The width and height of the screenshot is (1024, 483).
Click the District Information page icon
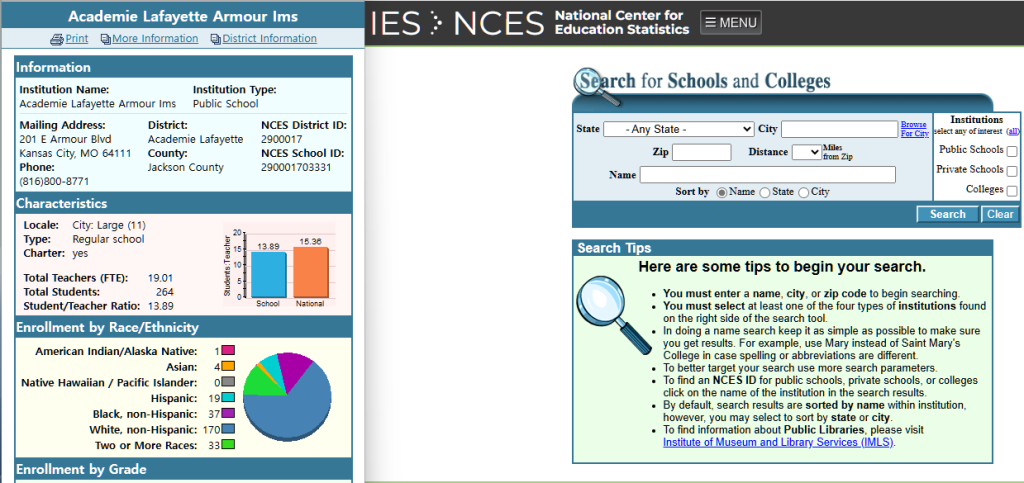tap(216, 39)
